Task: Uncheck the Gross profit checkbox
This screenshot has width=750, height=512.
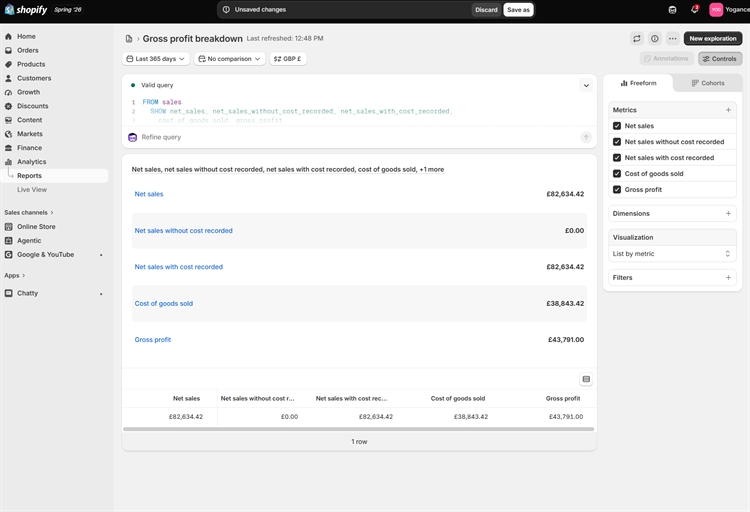Action: tap(617, 189)
